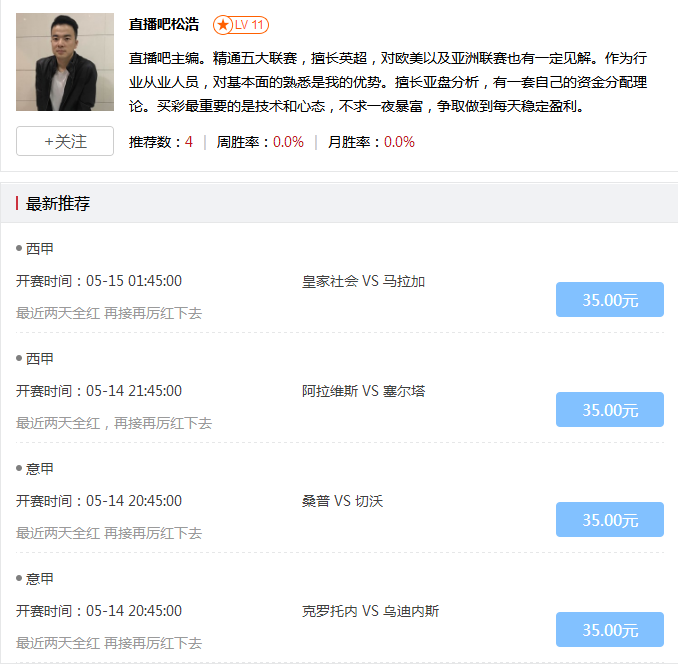Follow the expert with +关注 button
The image size is (678, 664).
click(x=65, y=141)
